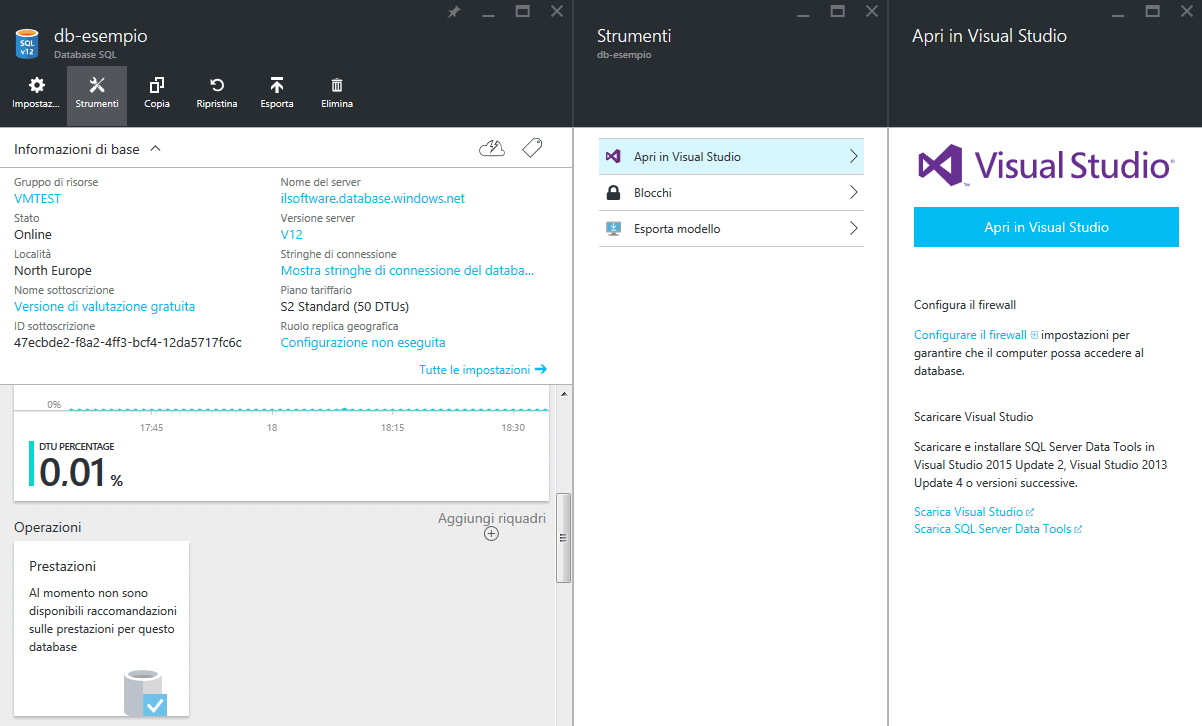Image resolution: width=1202 pixels, height=726 pixels.
Task: Click arrow icon next to Tutte le impostazioni
Action: [541, 369]
